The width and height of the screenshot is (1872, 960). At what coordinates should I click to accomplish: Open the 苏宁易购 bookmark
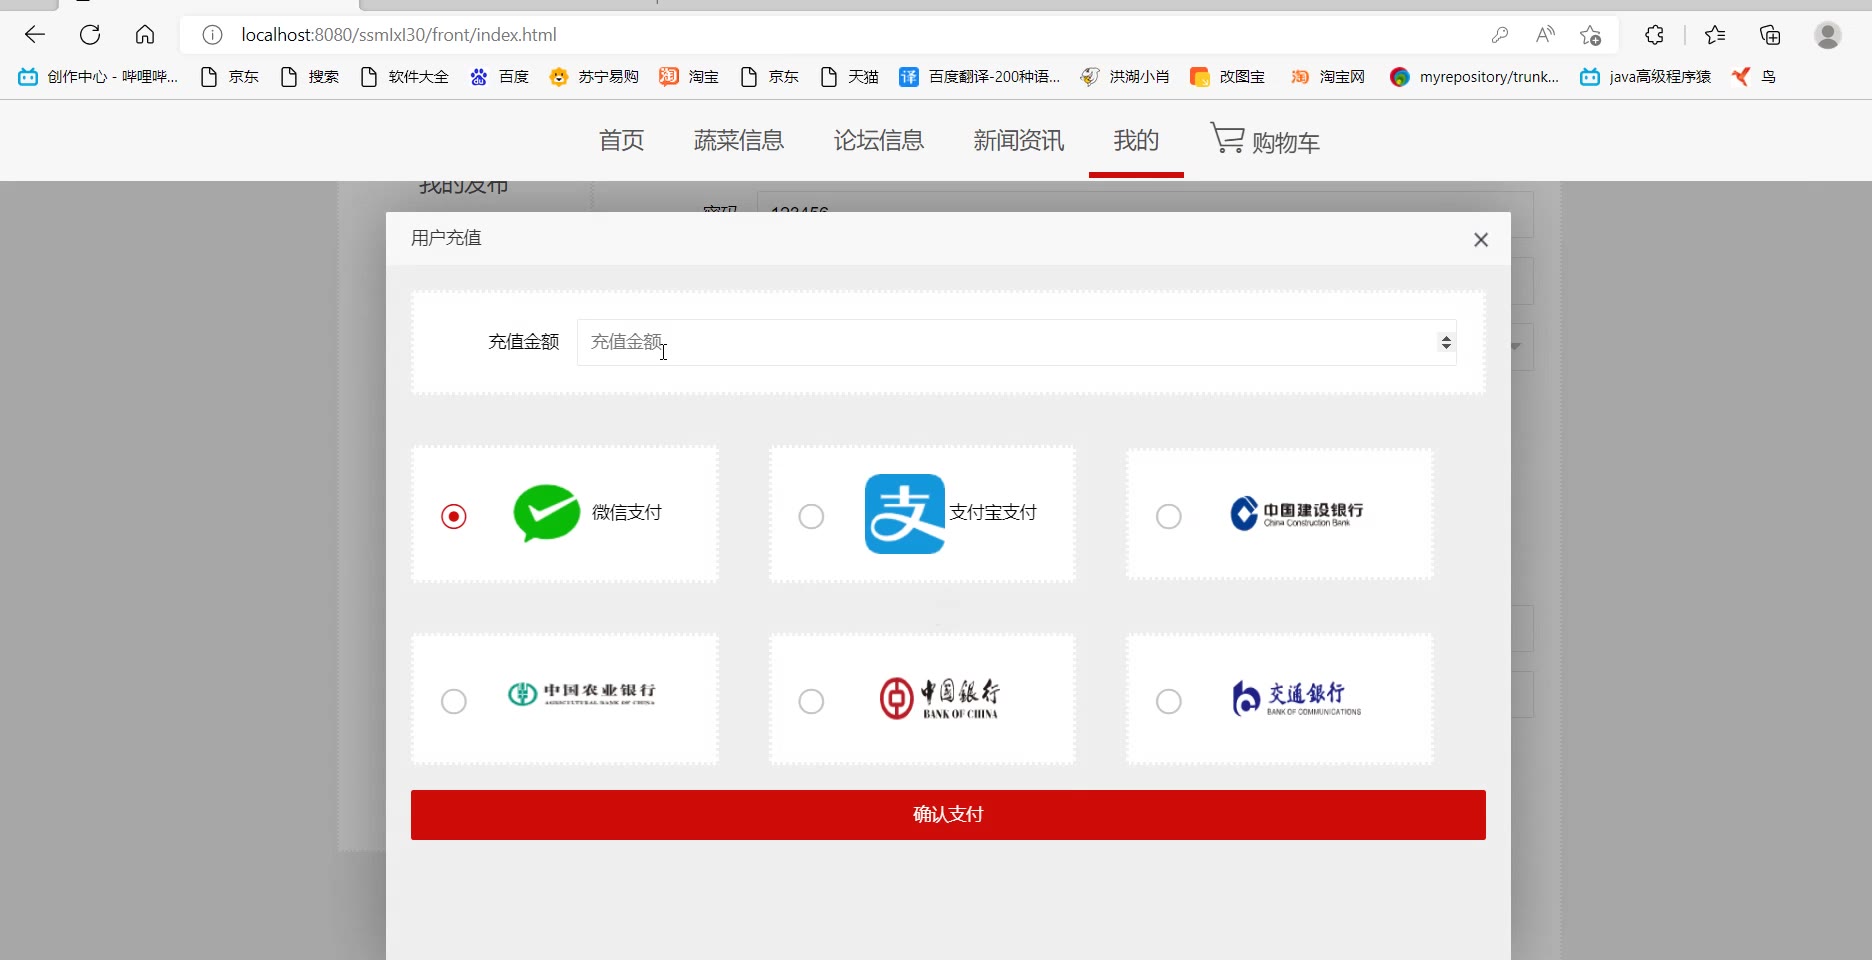[594, 77]
